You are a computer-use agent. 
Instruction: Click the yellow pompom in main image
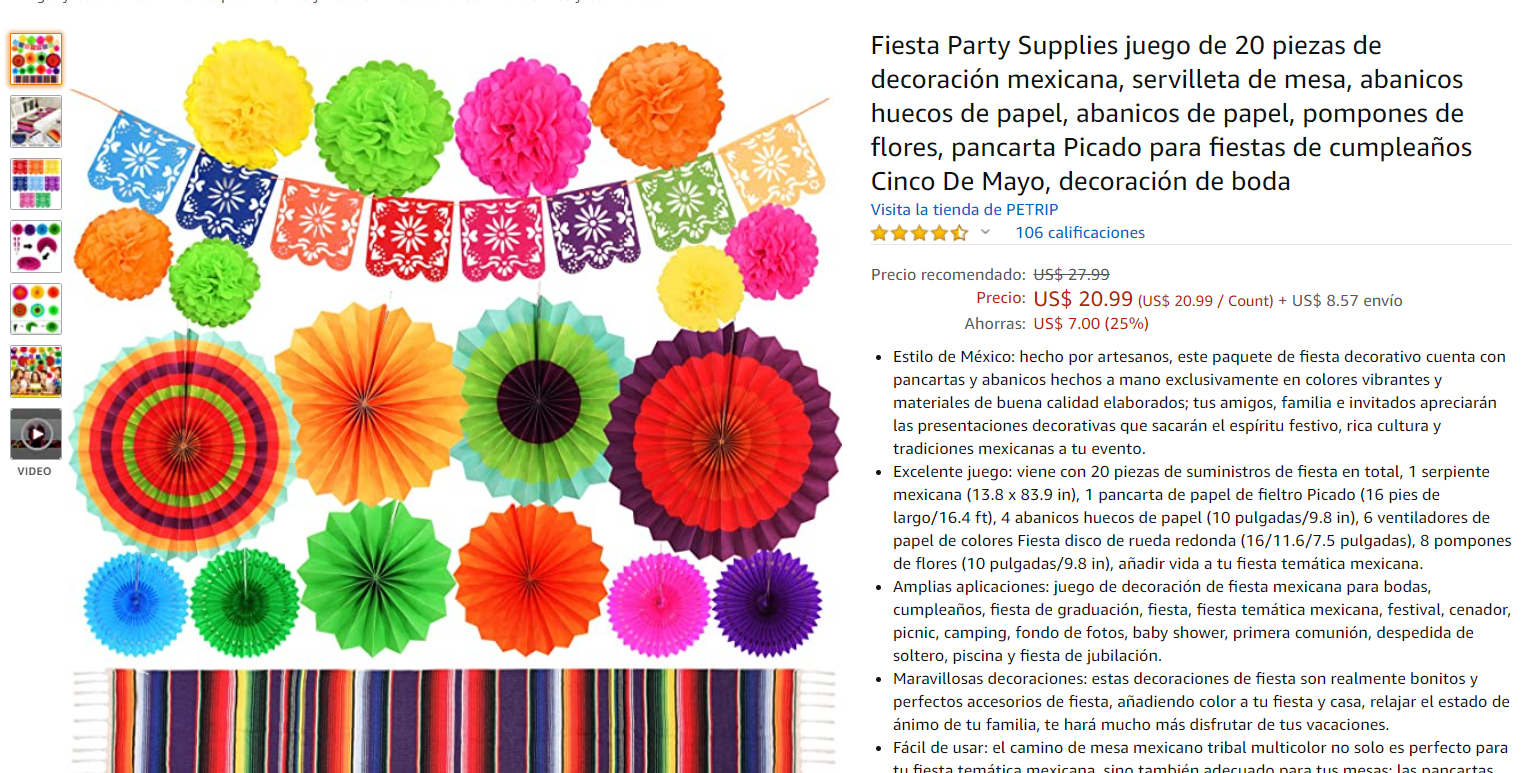[248, 103]
